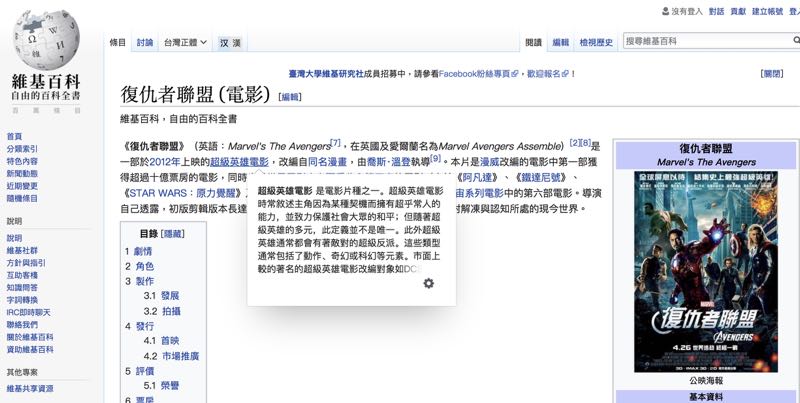
Task: Click the 歡迎報名 external link
Action: pos(547,74)
